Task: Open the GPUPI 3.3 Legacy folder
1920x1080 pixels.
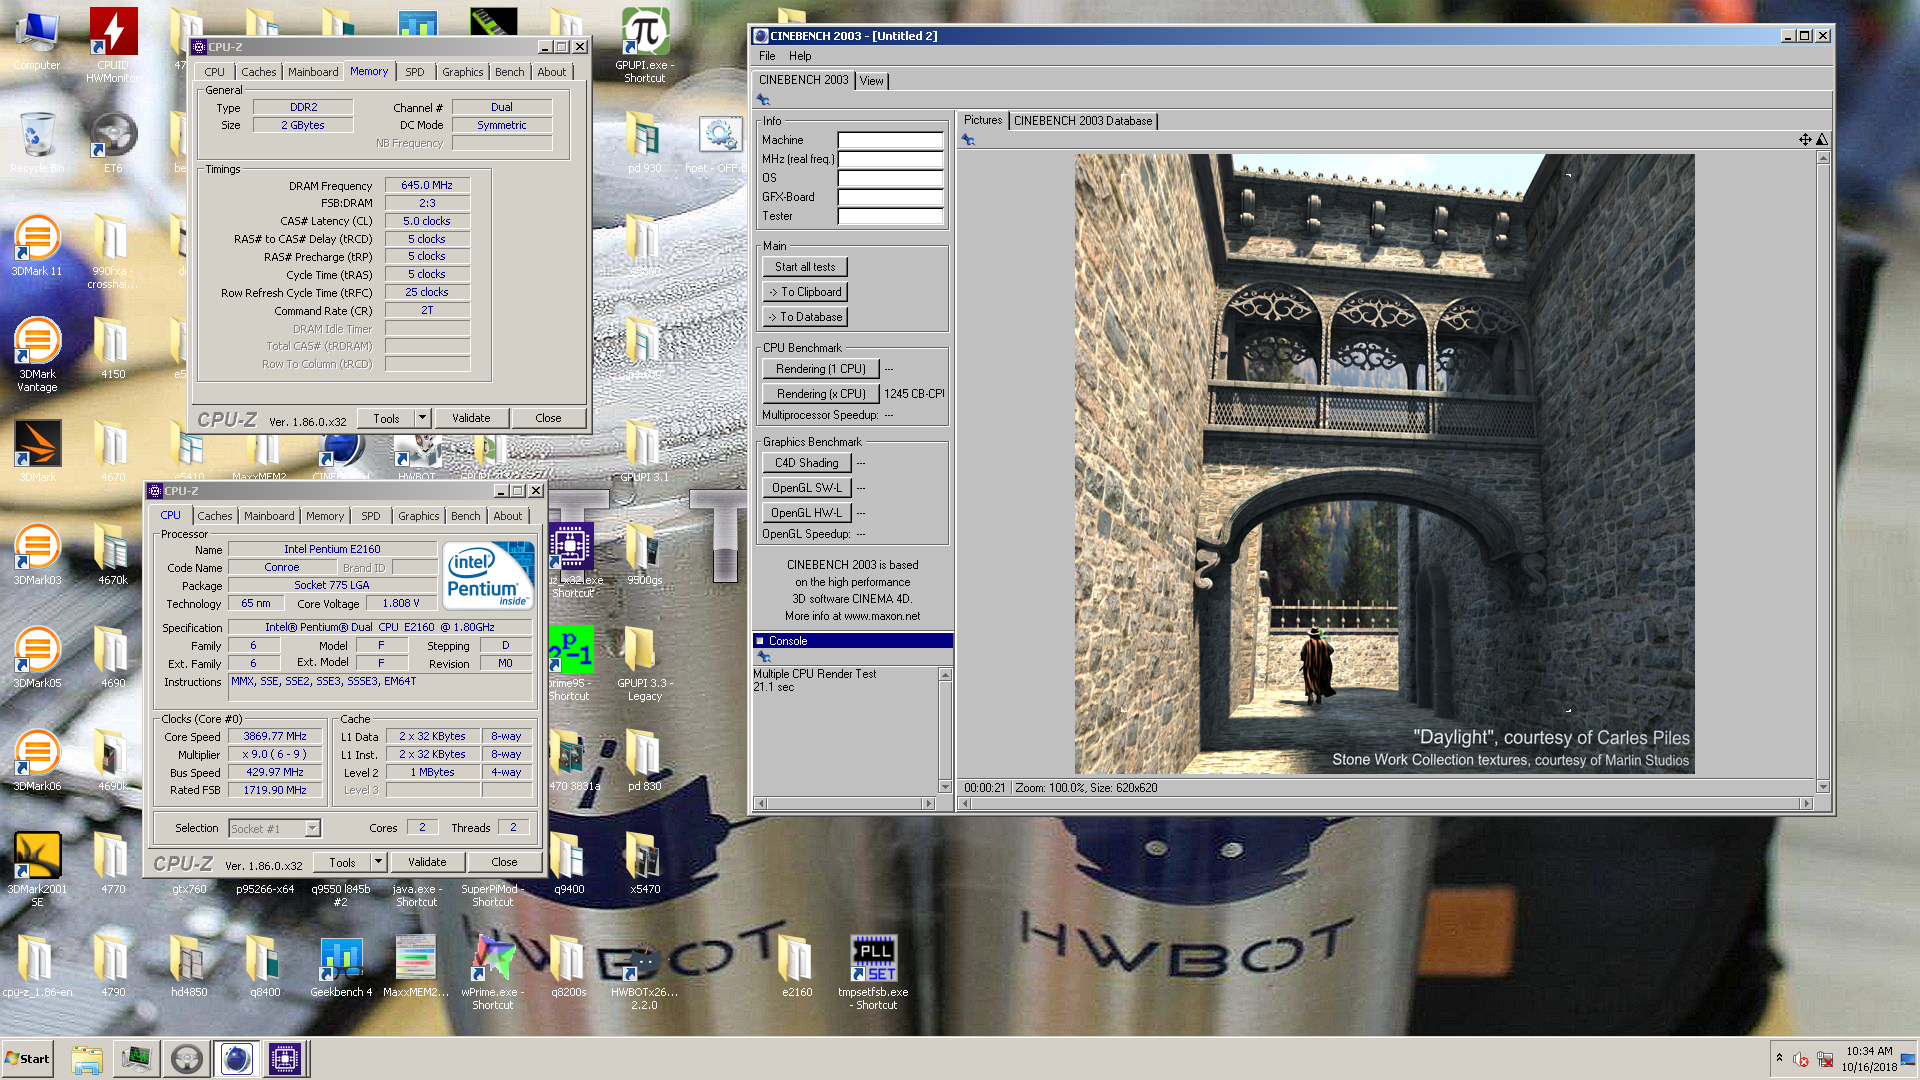Action: 645,664
